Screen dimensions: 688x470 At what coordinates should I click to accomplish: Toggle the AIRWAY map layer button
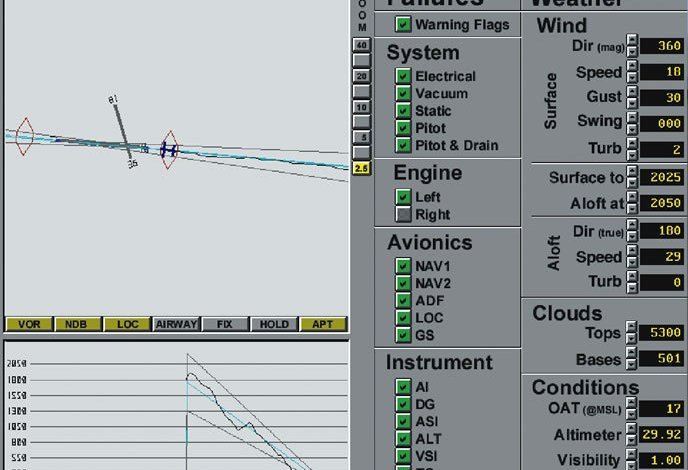176,324
